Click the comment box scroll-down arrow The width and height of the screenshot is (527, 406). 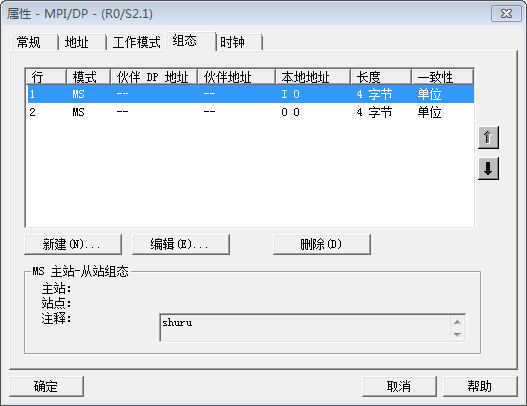[x=457, y=334]
